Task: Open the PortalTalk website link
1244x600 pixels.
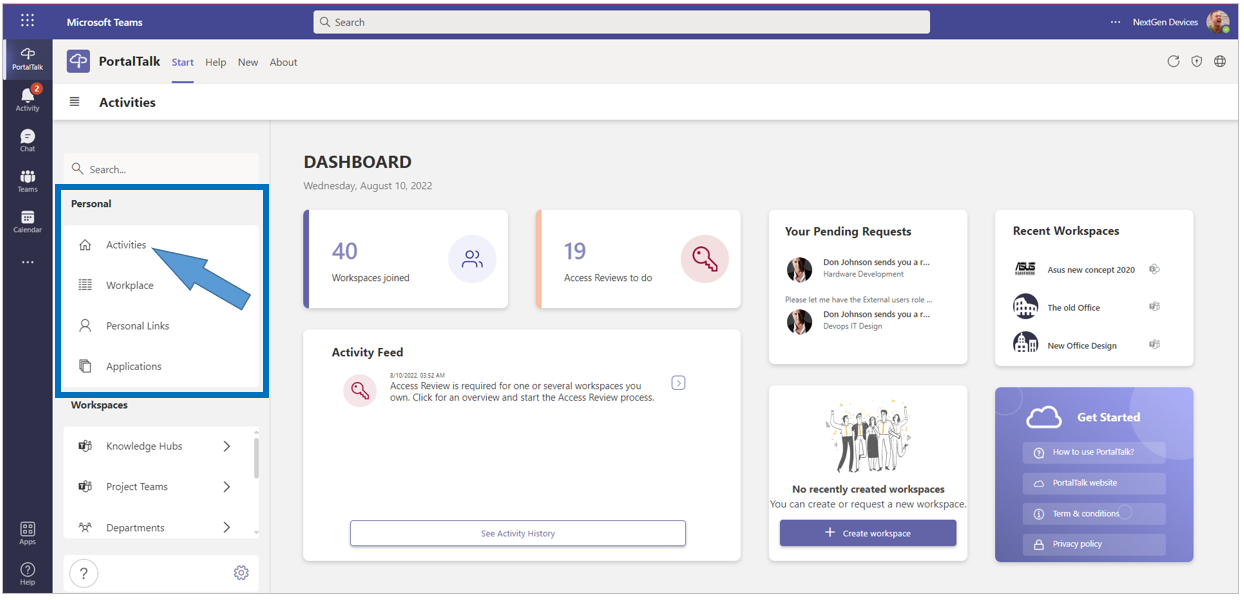Action: [x=1094, y=483]
